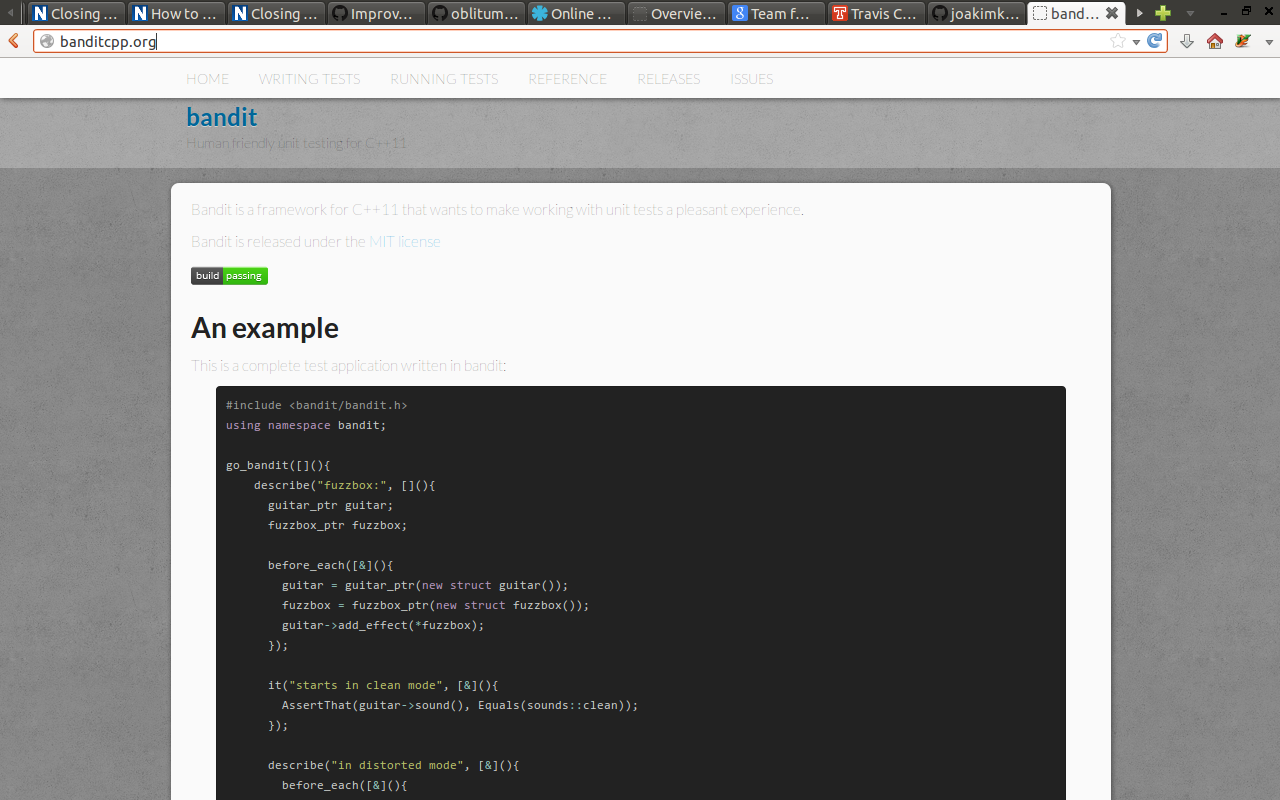1280x800 pixels.
Task: Click the 'describe("in distorted mode"' line
Action: (394, 765)
